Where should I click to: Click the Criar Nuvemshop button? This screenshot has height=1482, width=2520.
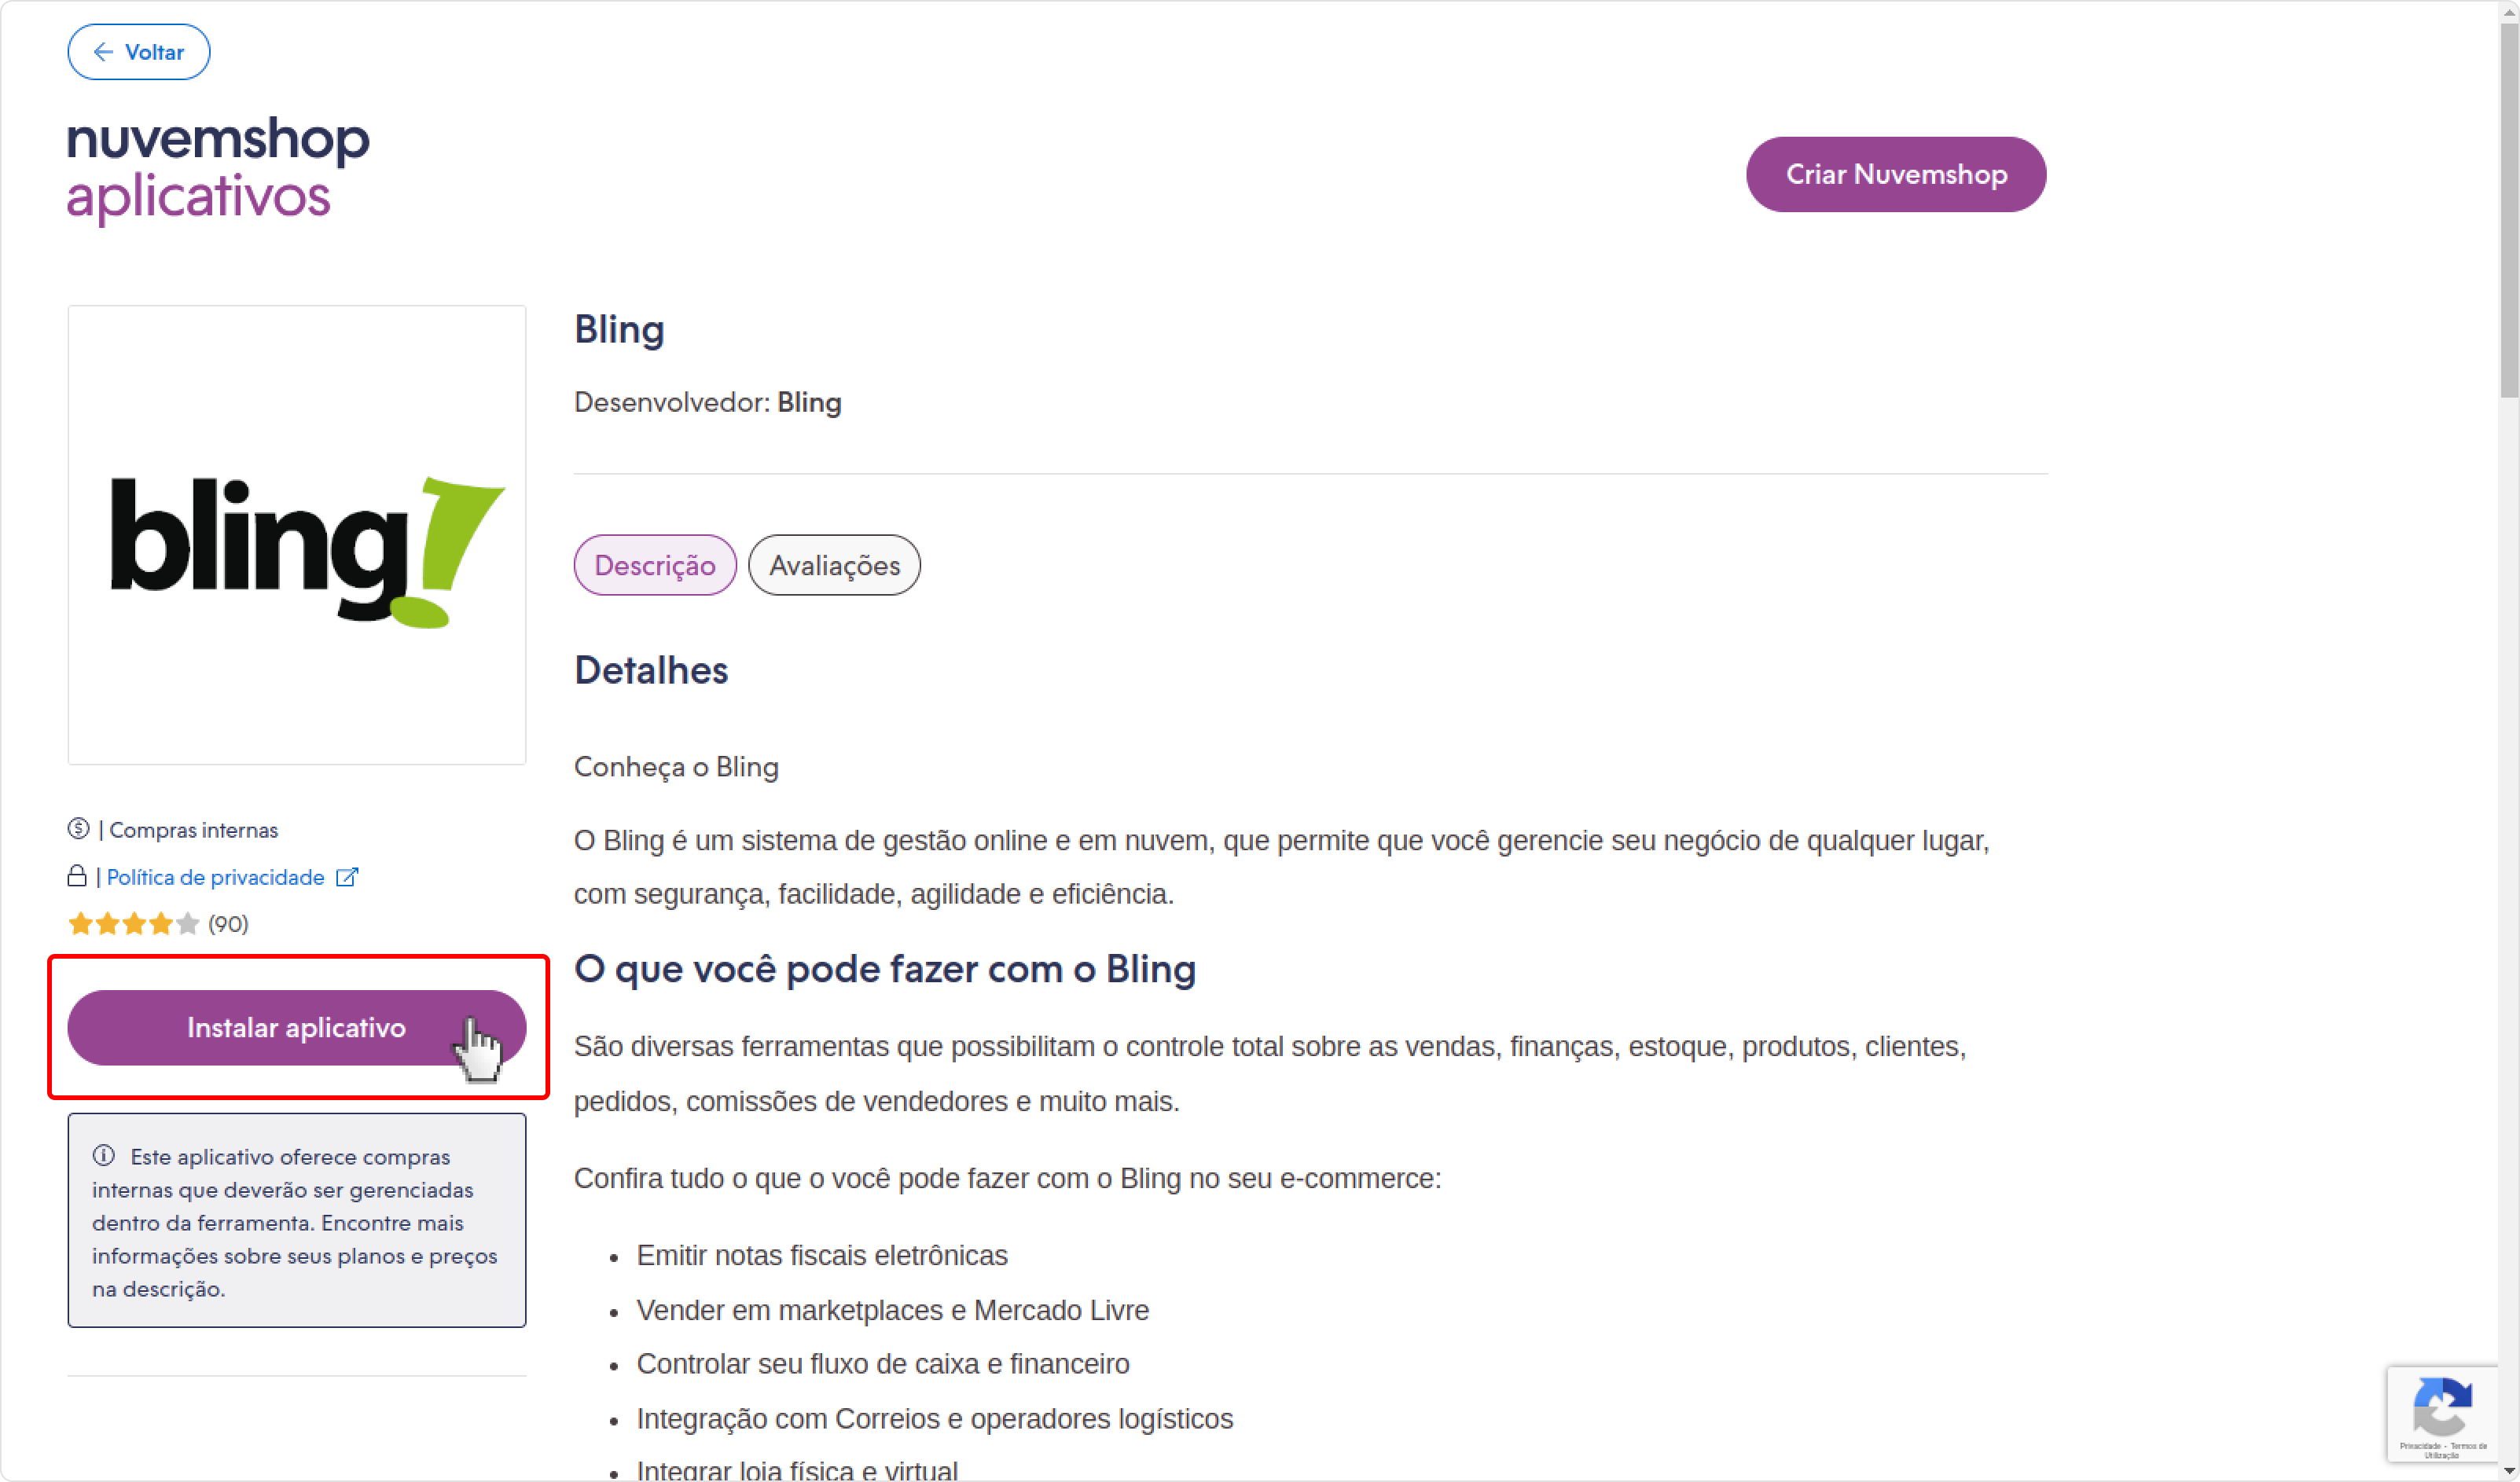[1896, 174]
